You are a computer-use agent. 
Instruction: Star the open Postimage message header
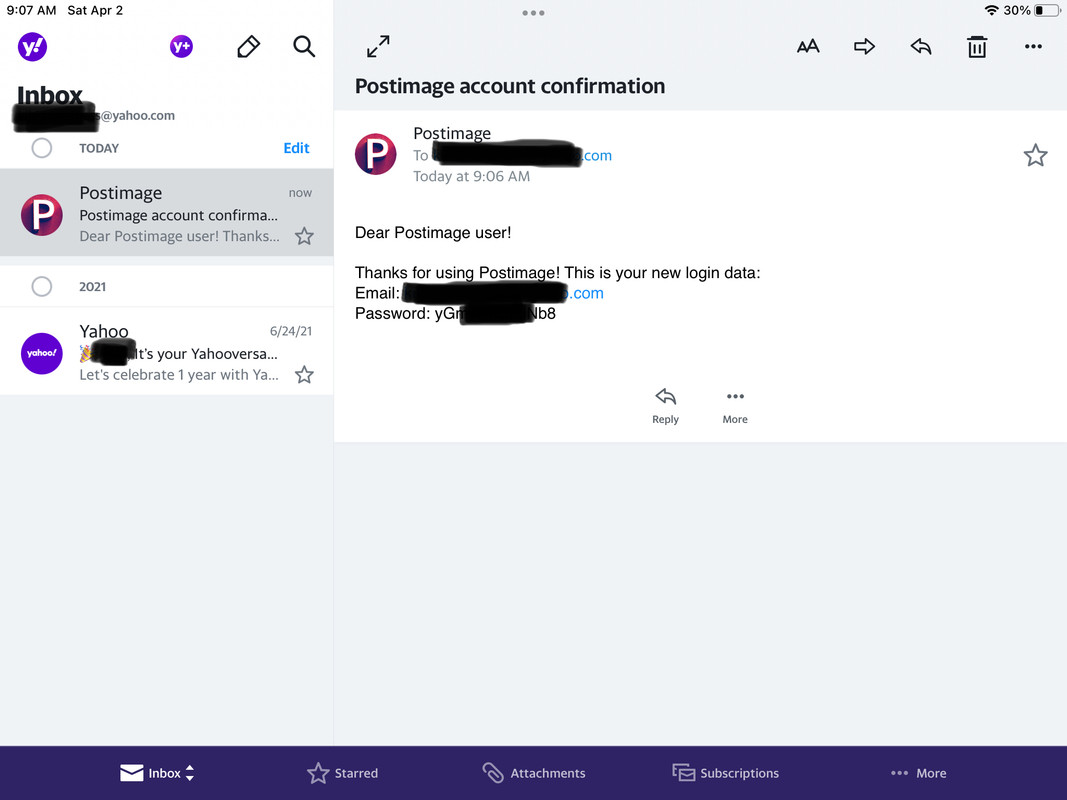1035,155
